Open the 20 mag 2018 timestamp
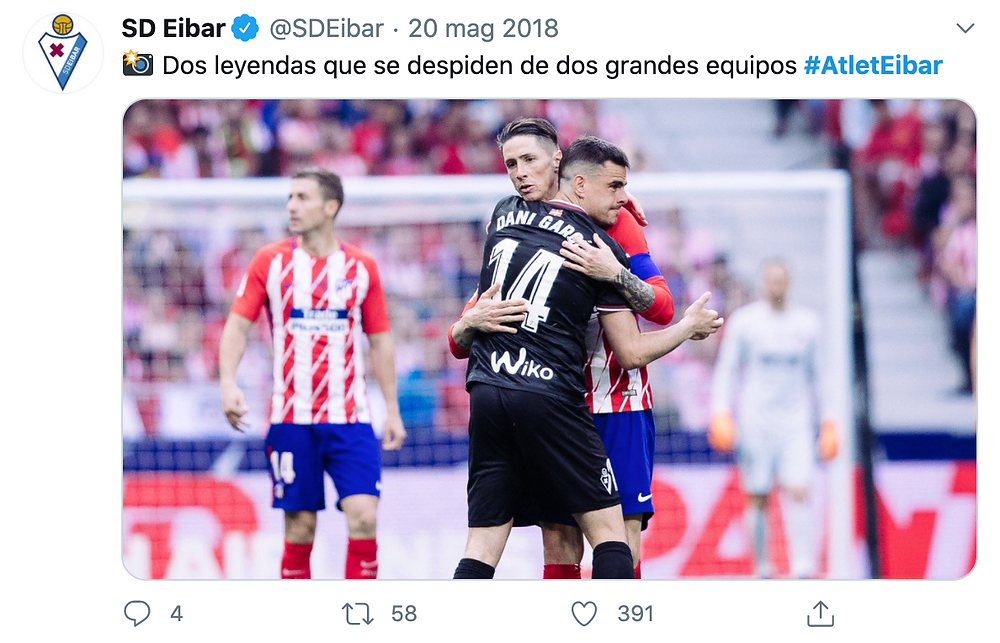Image resolution: width=1000 pixels, height=643 pixels. tap(483, 29)
